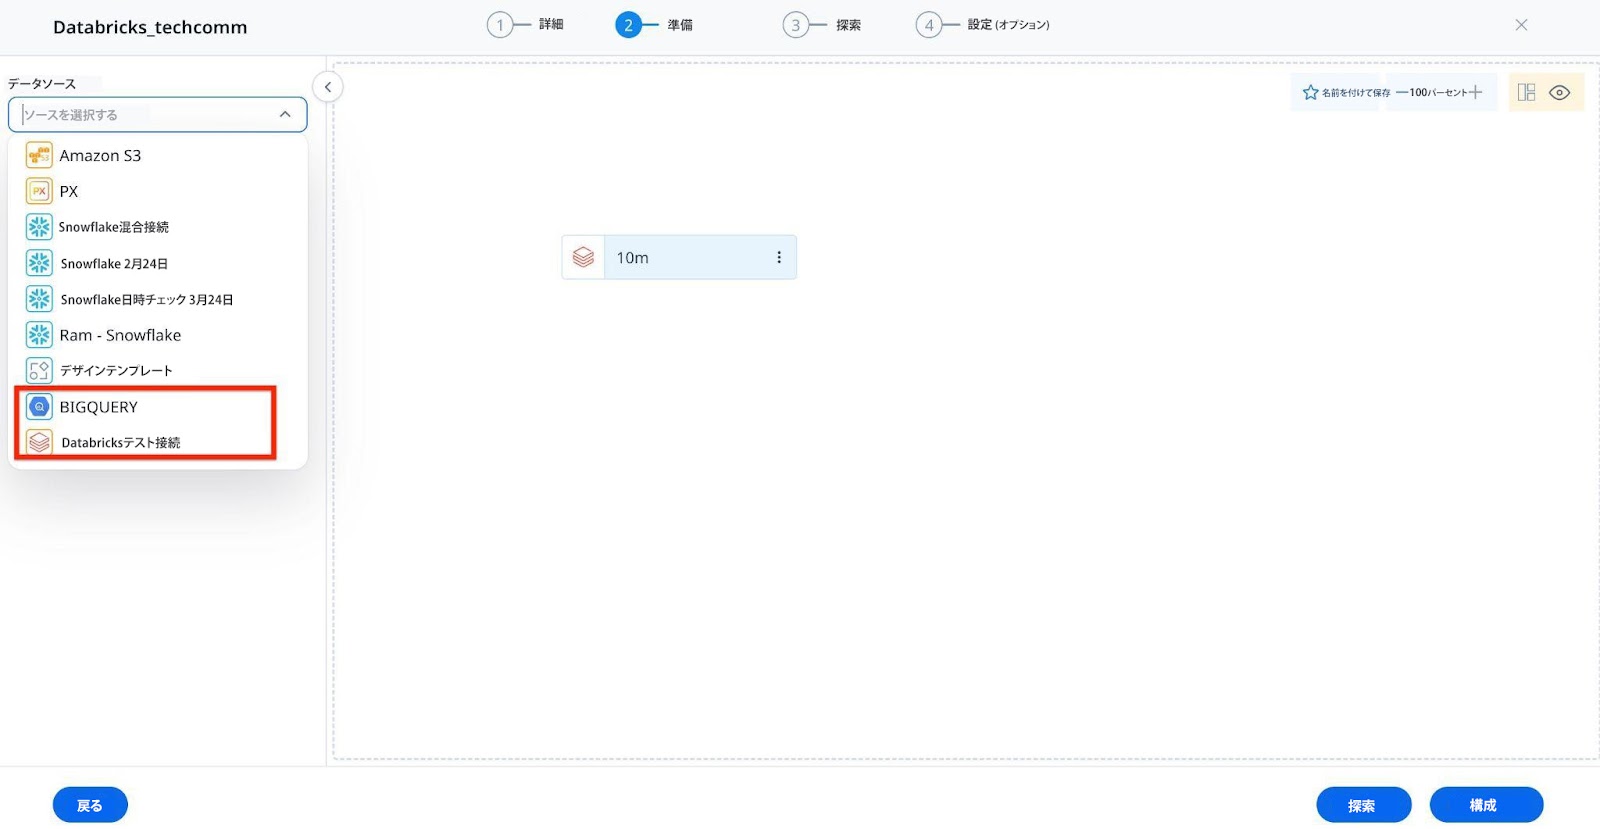Select the Ram - Snowflake label
Viewport: 1600px width, 829px height.
tap(120, 335)
